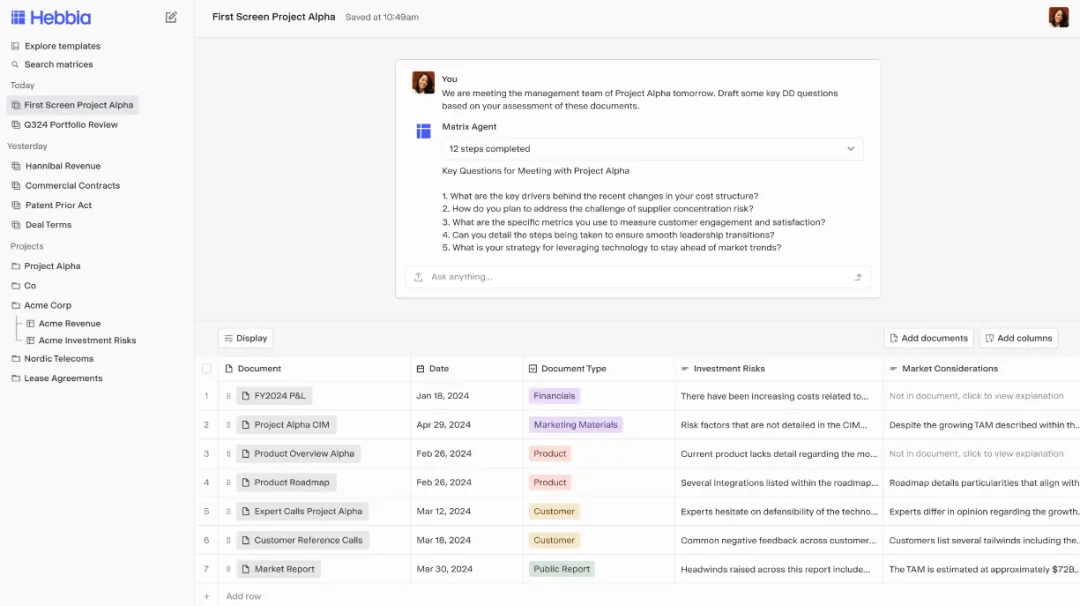Image resolution: width=1080 pixels, height=606 pixels.
Task: Click the plus icon beside Add row
Action: coord(207,596)
